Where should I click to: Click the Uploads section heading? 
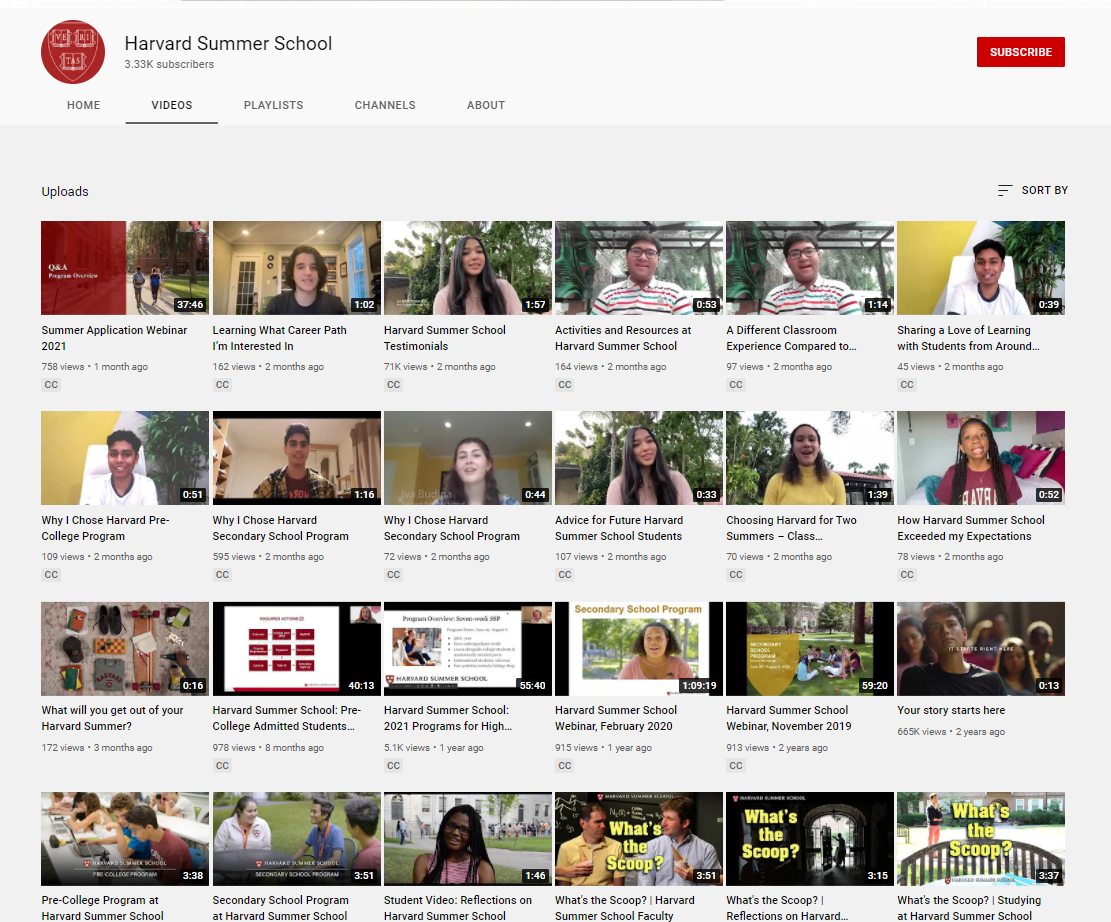[x=65, y=191]
